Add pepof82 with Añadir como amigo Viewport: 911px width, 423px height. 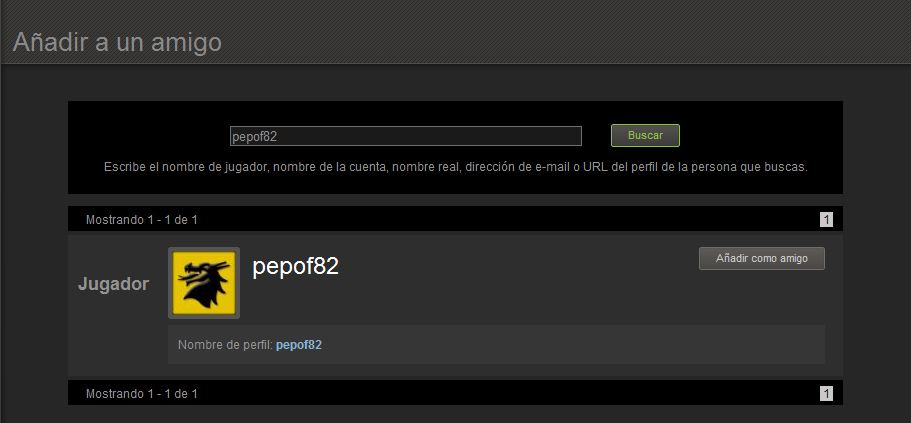(762, 259)
